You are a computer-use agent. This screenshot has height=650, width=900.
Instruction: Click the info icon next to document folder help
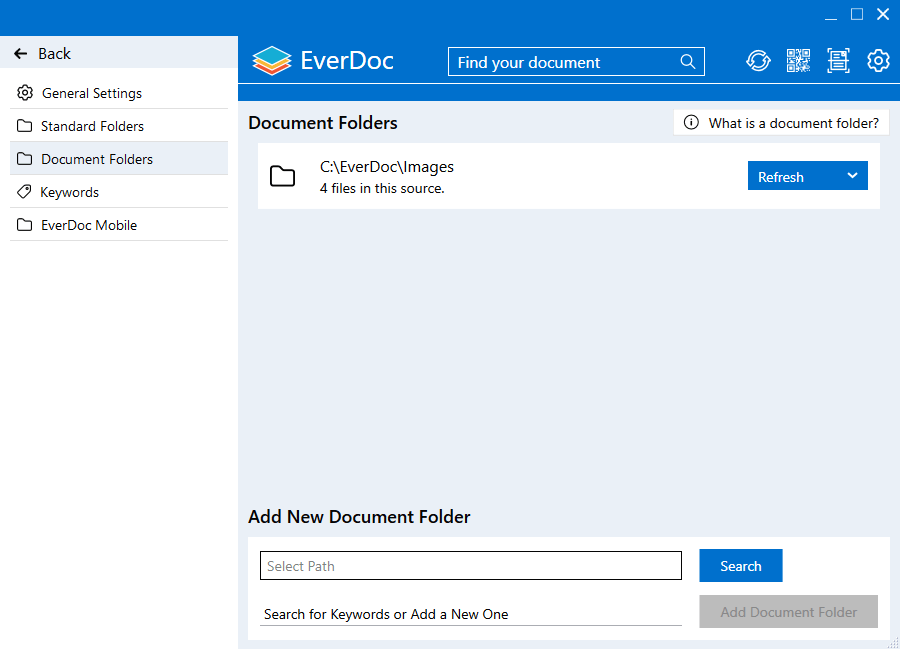[x=691, y=122]
